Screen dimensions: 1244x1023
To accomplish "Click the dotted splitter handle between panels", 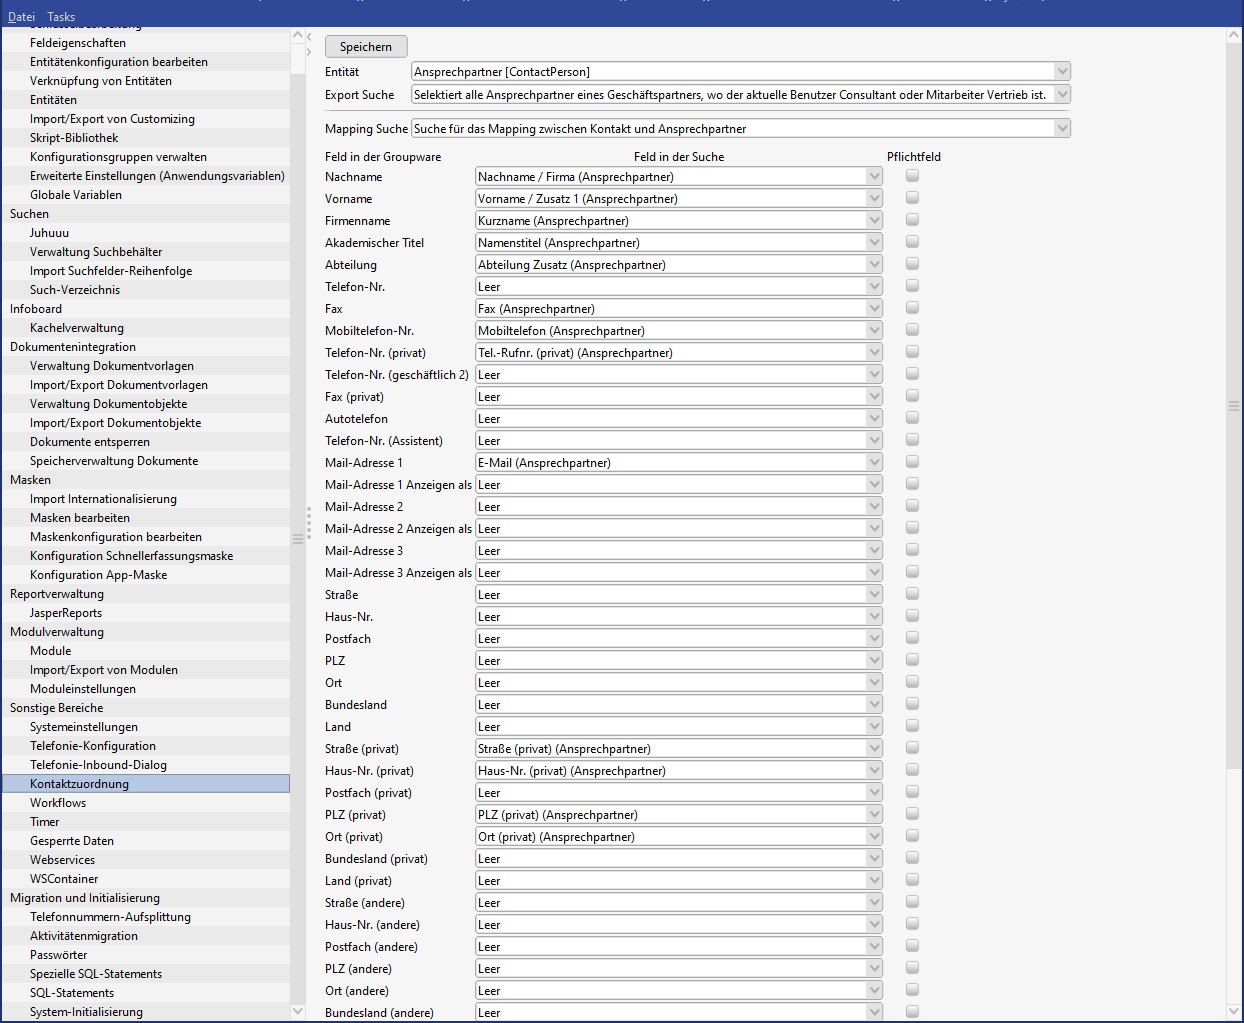I will click(x=309, y=522).
